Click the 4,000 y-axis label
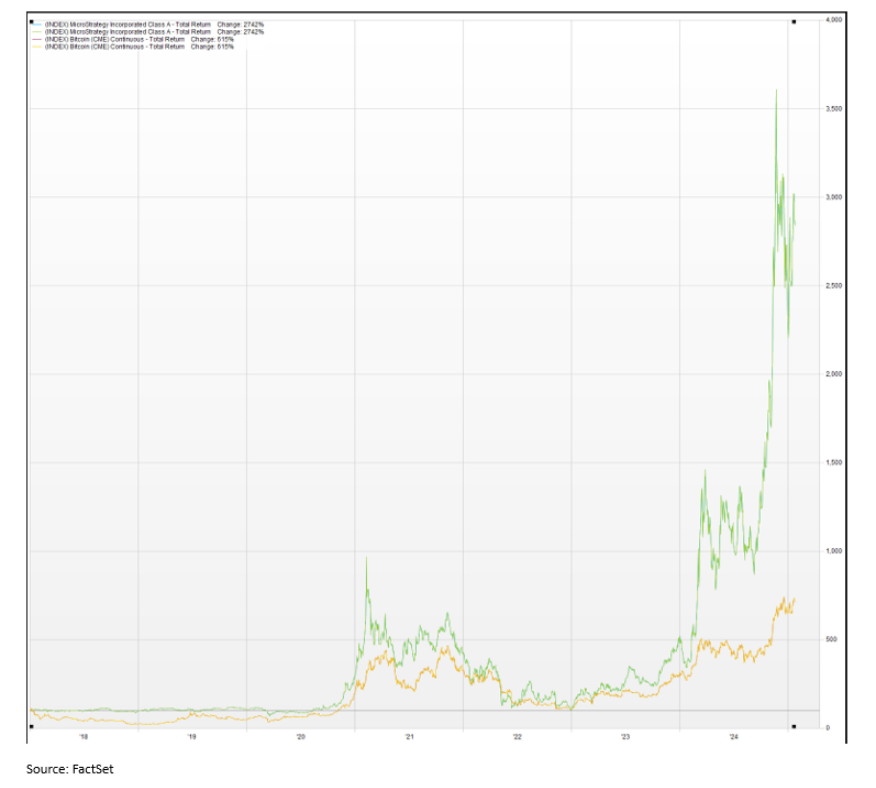876x788 pixels. pos(834,20)
